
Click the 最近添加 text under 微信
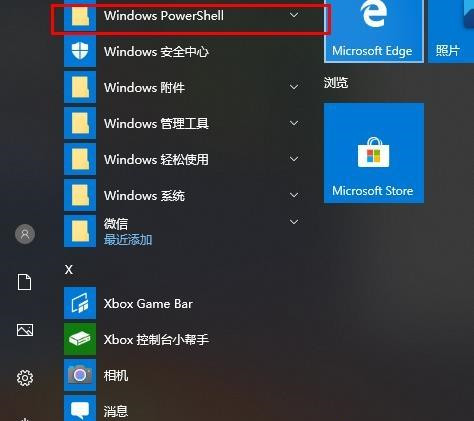(128, 239)
